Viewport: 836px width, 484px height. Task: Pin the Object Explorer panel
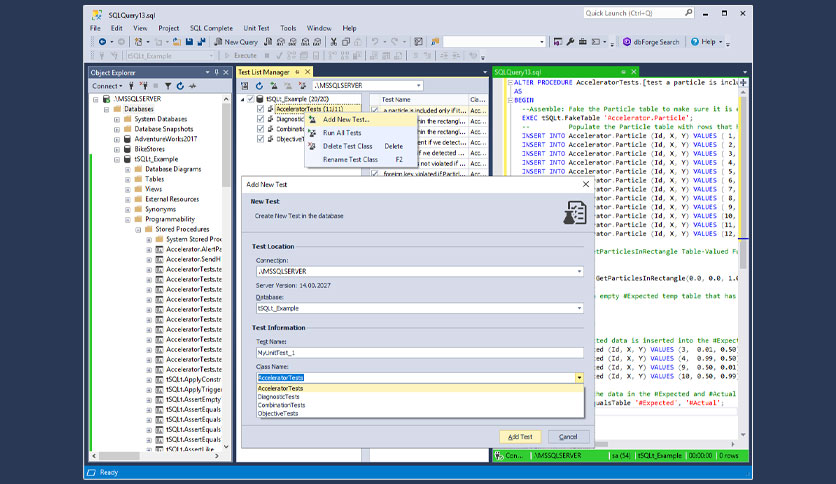(216, 72)
